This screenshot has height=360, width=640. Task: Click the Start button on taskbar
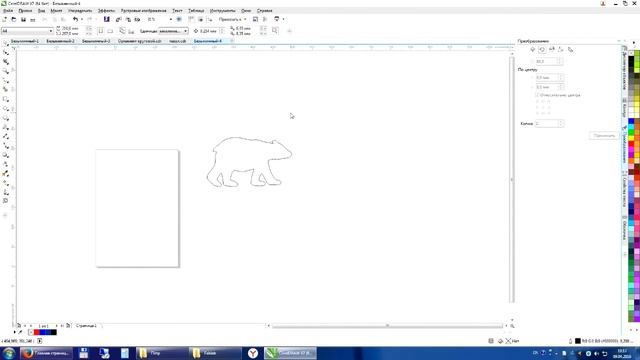(x=9, y=353)
